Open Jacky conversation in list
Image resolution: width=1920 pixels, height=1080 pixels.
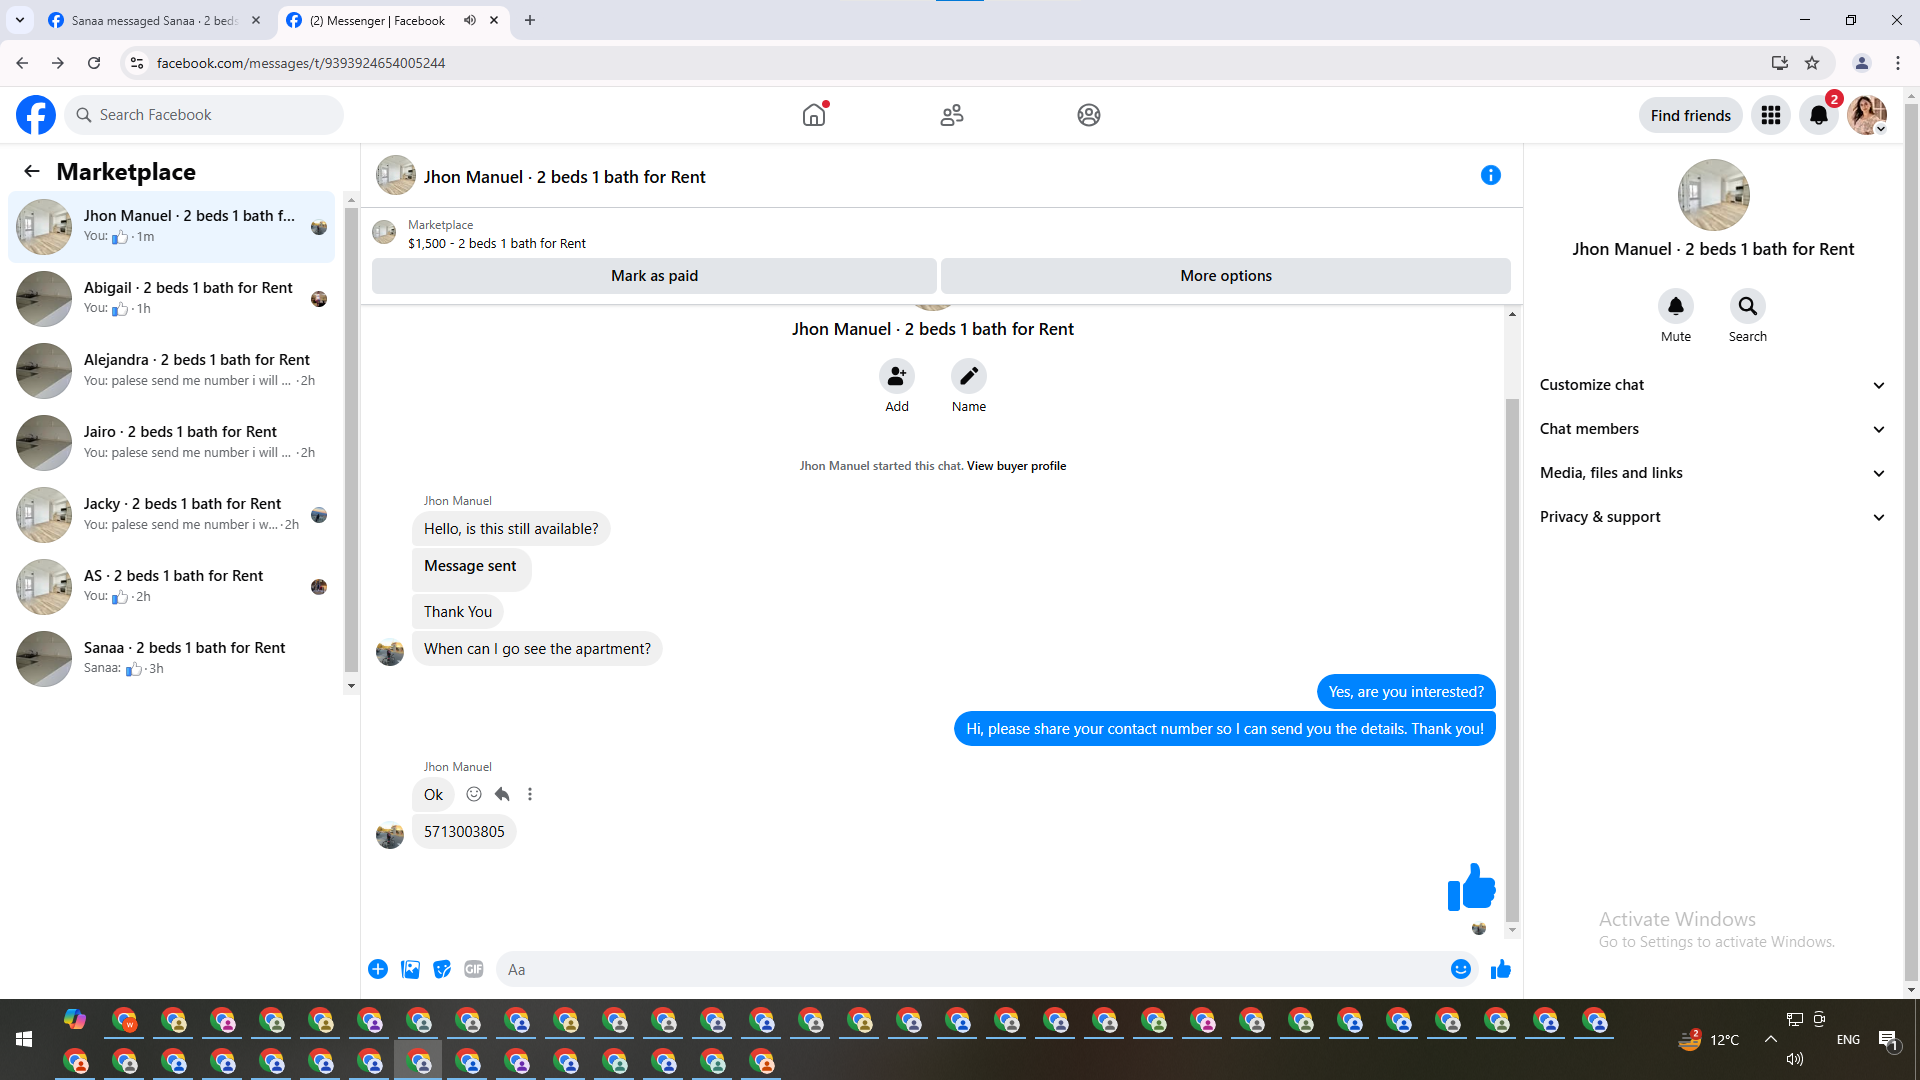pyautogui.click(x=172, y=515)
